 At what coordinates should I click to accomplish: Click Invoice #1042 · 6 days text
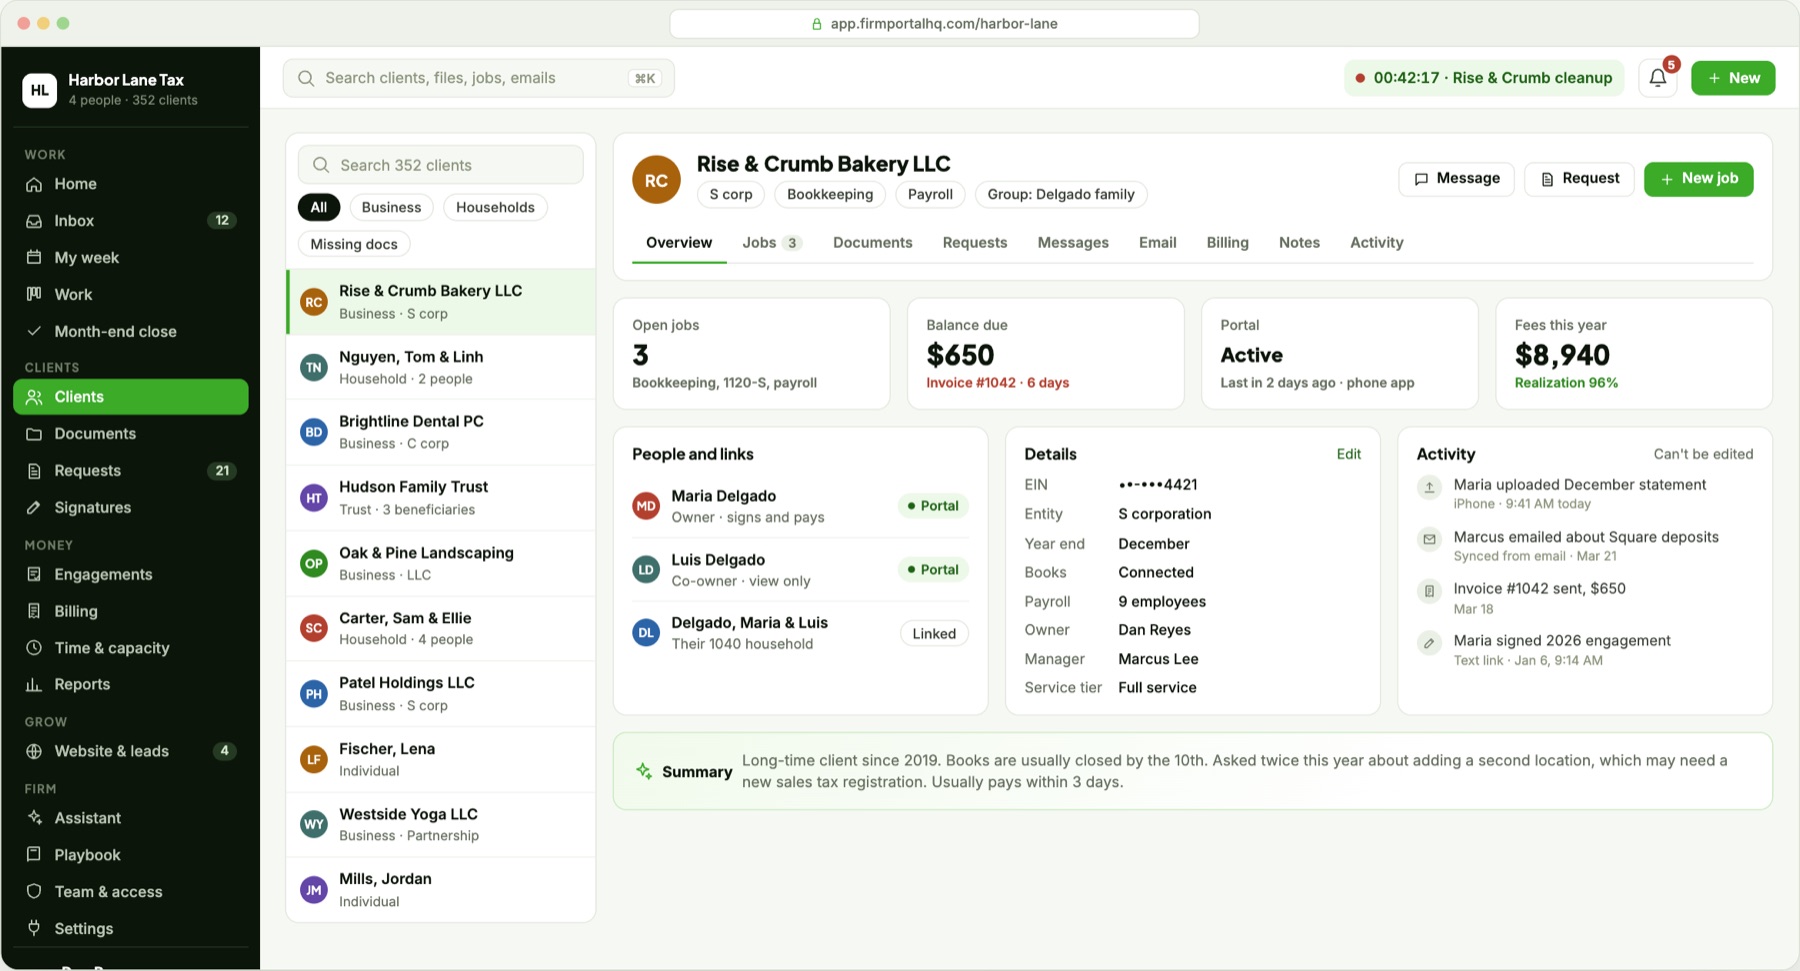(x=997, y=383)
